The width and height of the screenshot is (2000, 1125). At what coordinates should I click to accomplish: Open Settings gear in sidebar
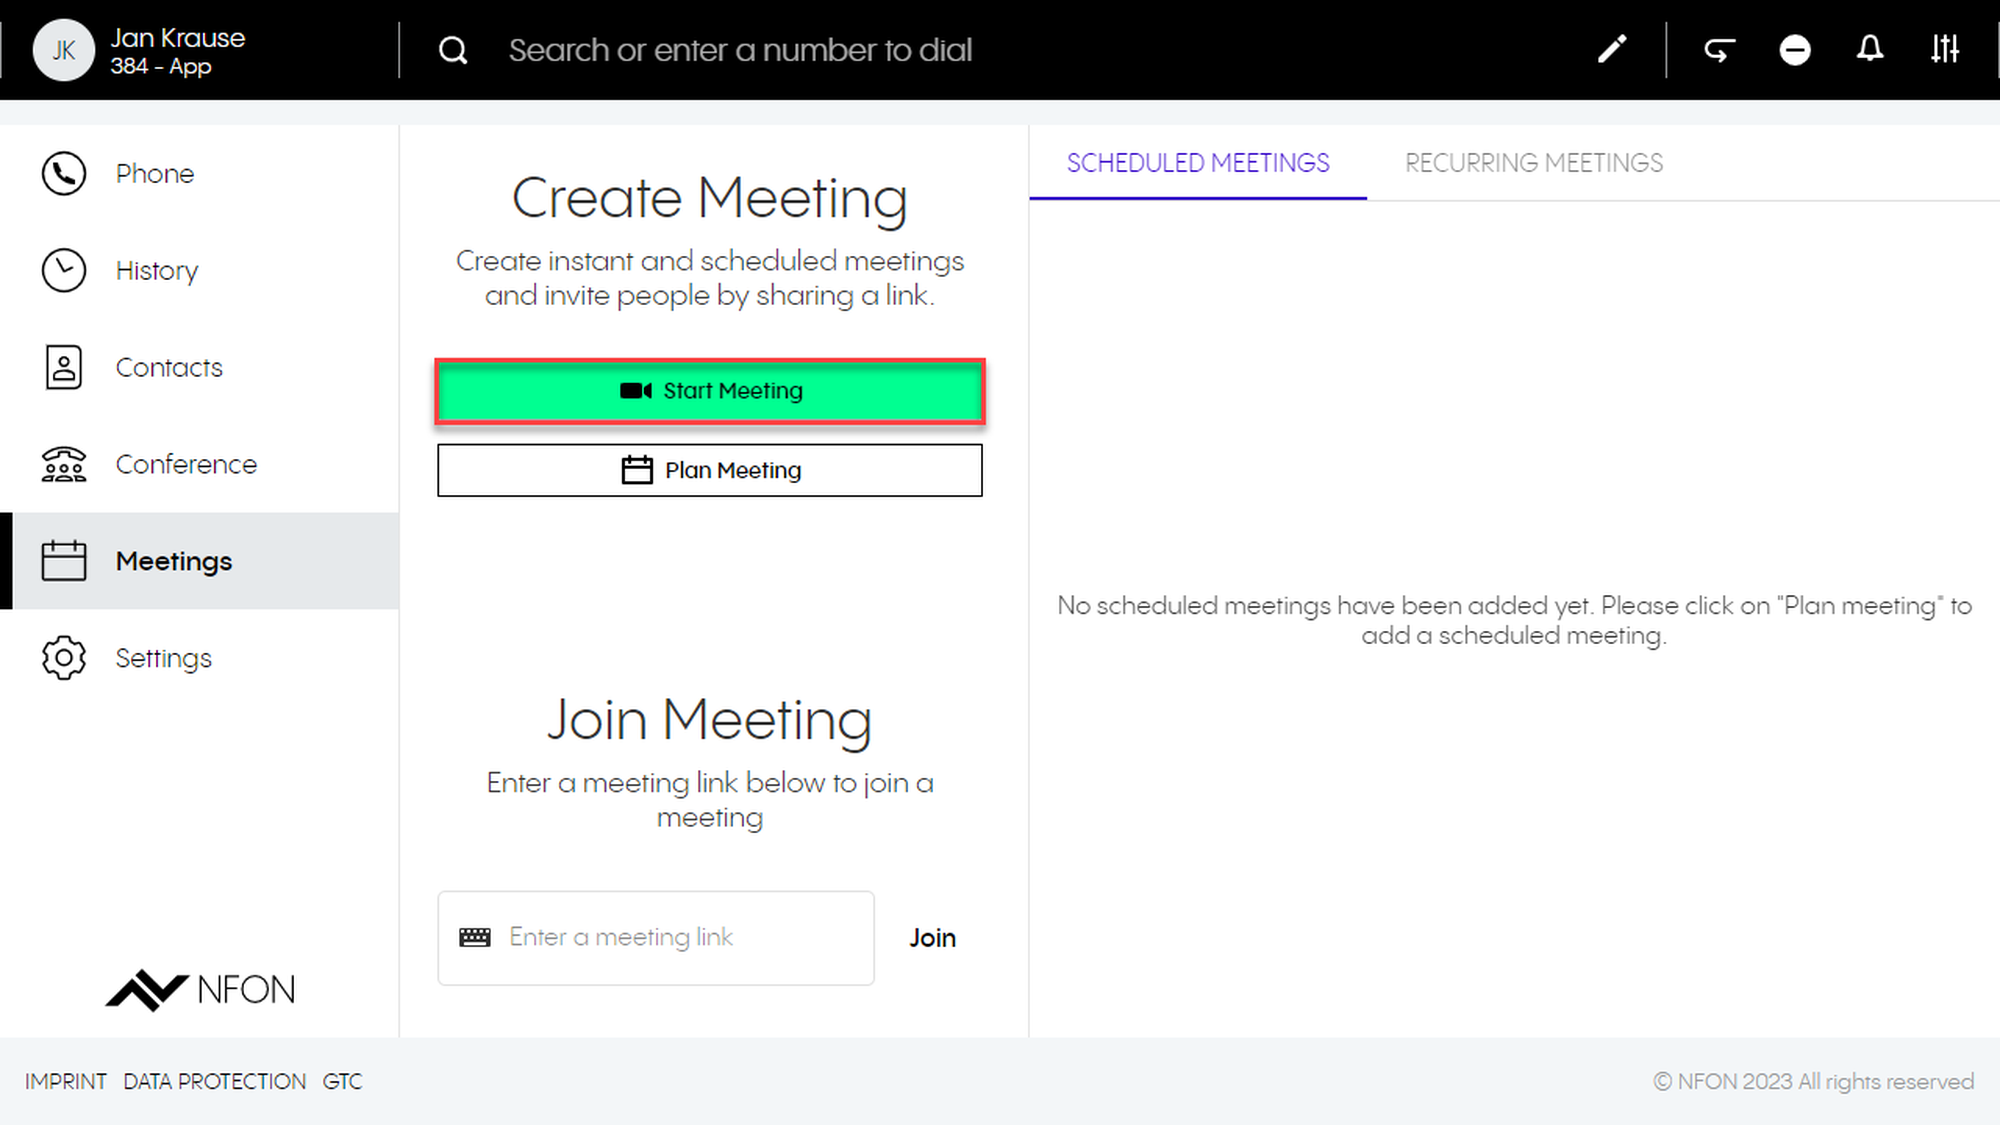[x=163, y=659]
